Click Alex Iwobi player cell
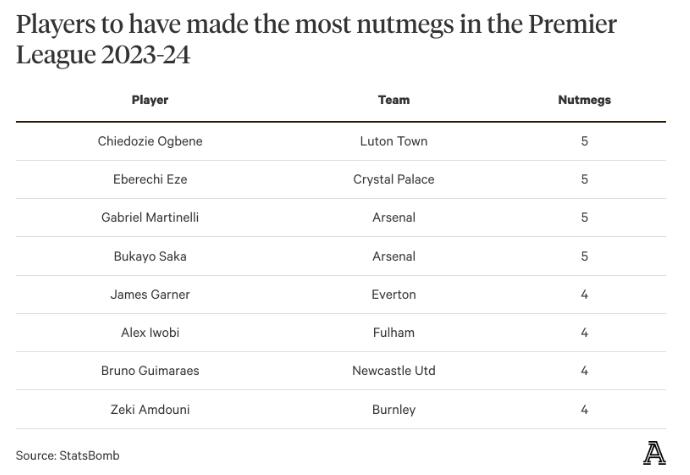The image size is (690, 475). tap(150, 332)
